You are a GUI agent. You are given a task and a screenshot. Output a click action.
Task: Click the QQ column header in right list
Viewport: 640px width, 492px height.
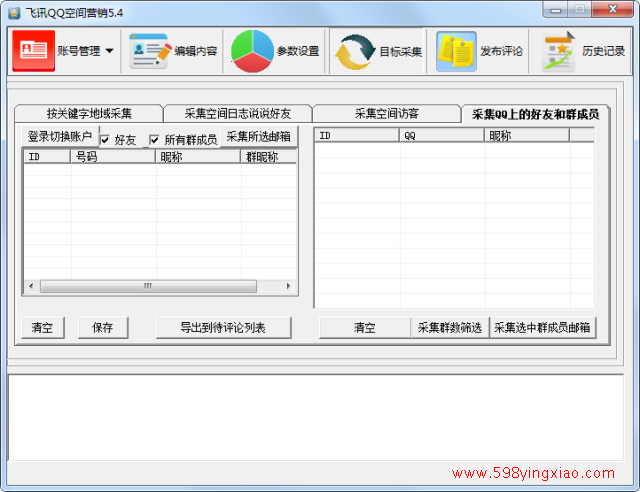click(x=442, y=135)
